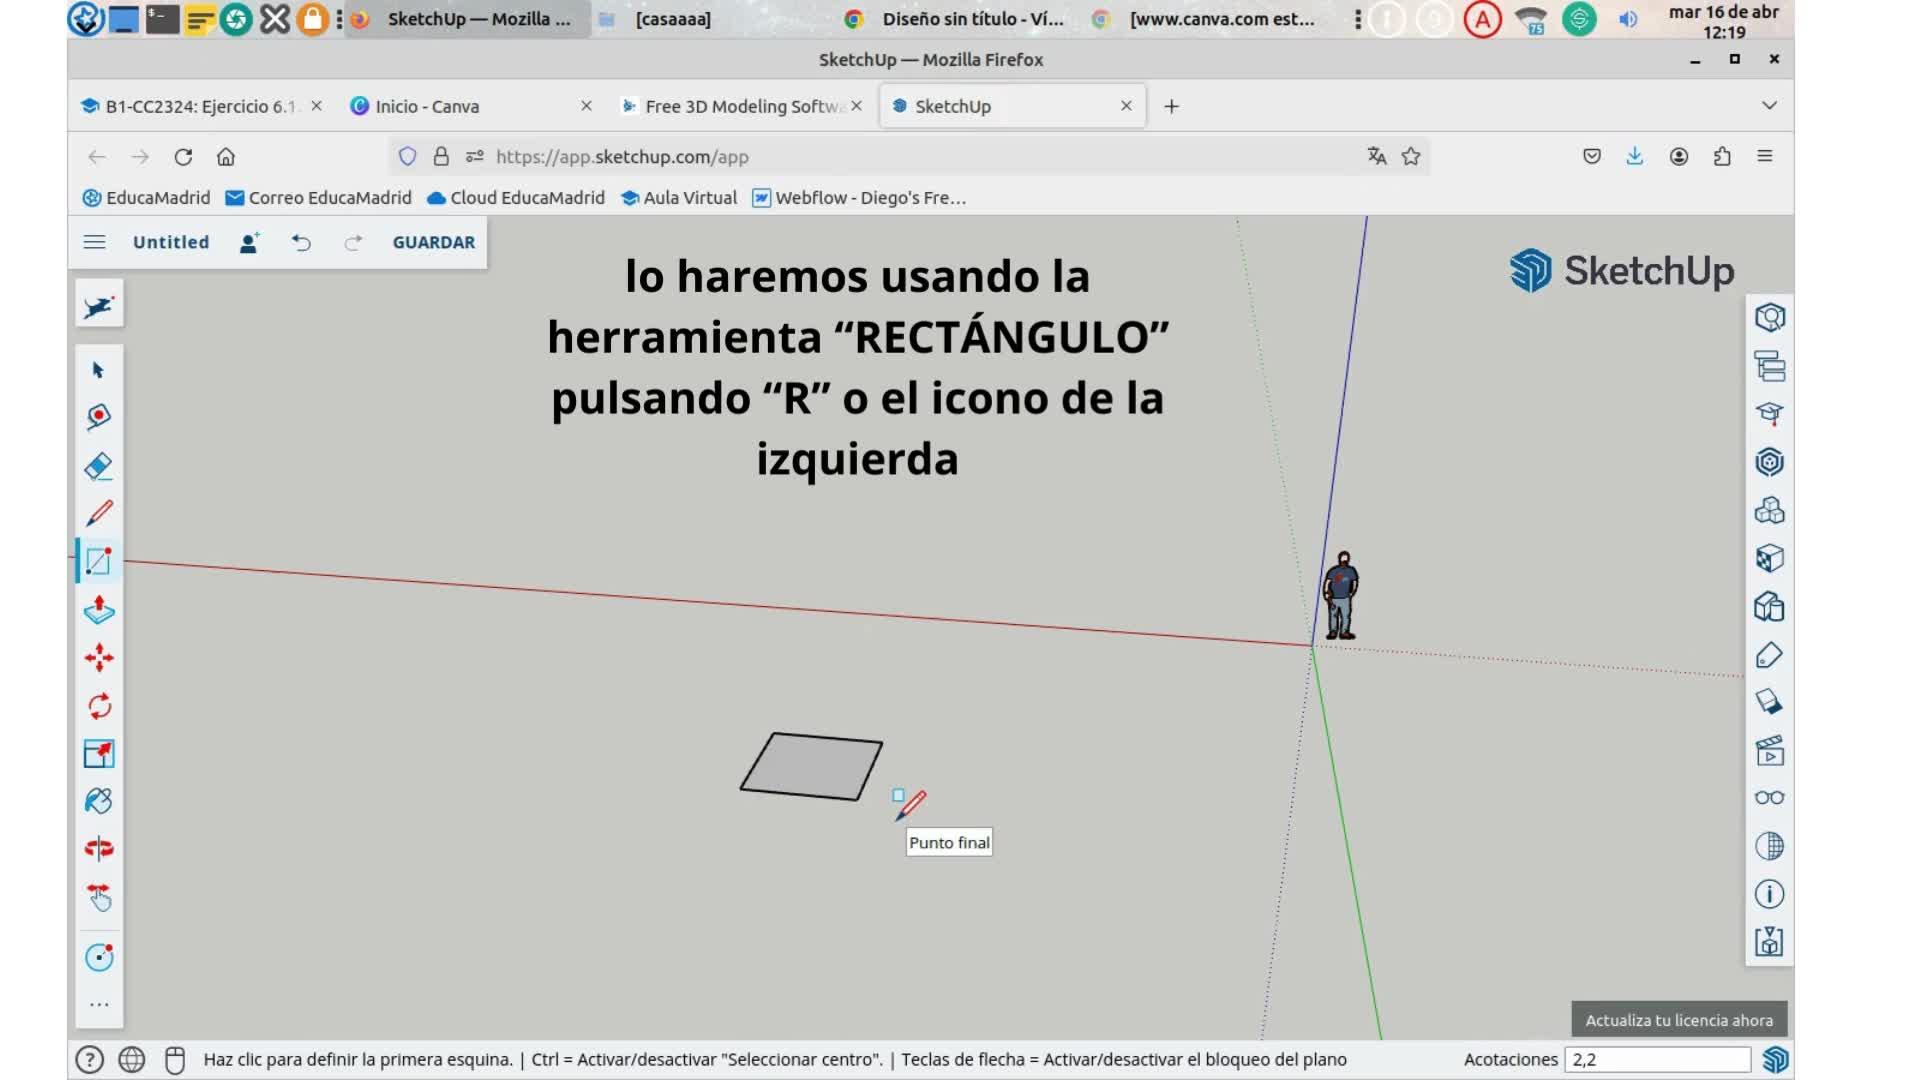Select the Rectangle tool
The width and height of the screenshot is (1920, 1080).
point(98,561)
